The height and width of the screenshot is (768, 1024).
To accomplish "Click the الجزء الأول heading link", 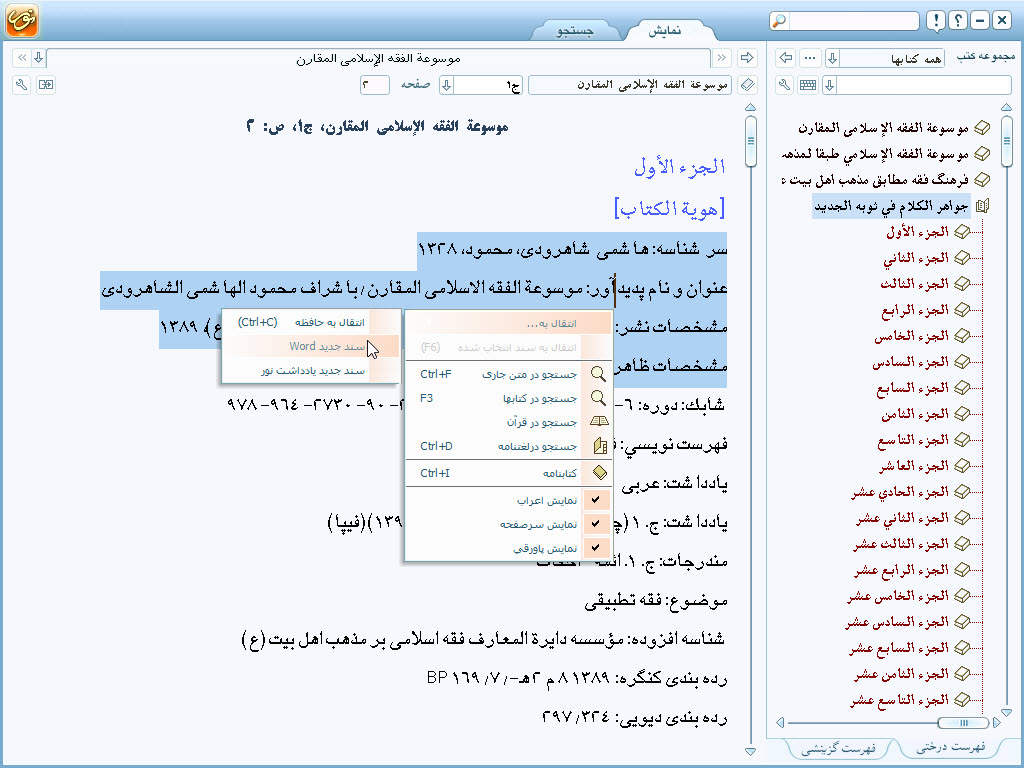I will pyautogui.click(x=680, y=167).
